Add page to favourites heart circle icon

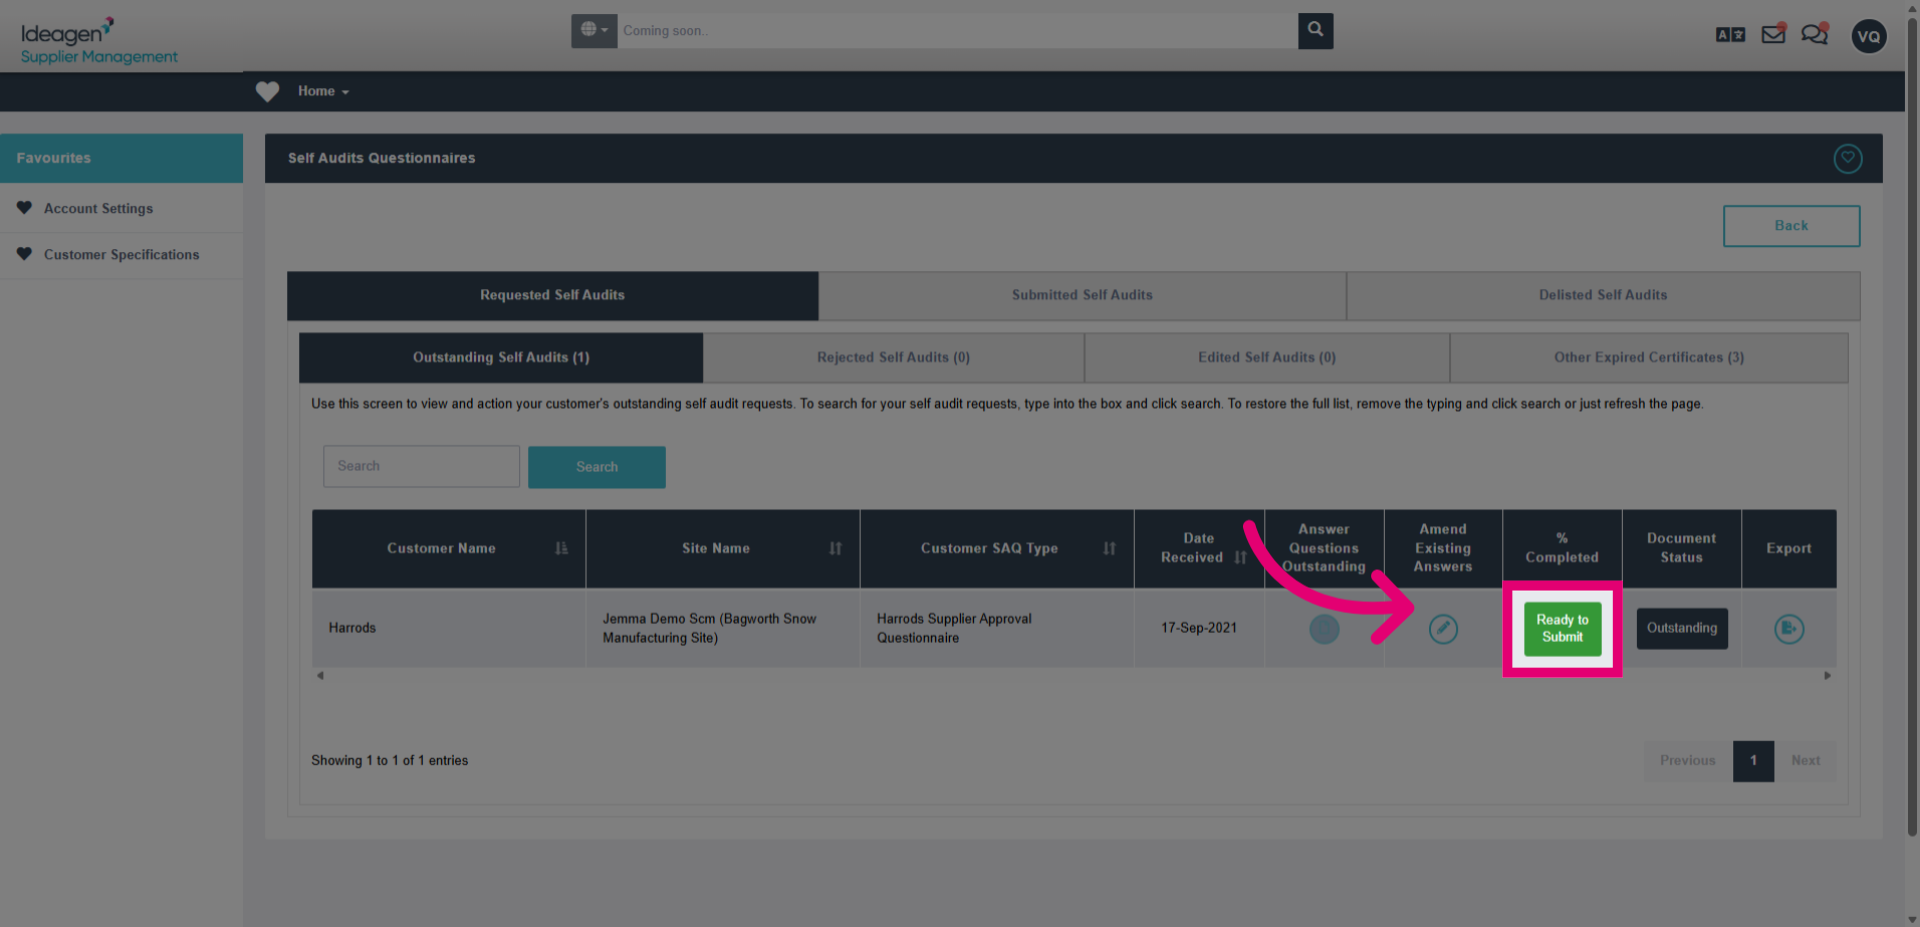1847,158
